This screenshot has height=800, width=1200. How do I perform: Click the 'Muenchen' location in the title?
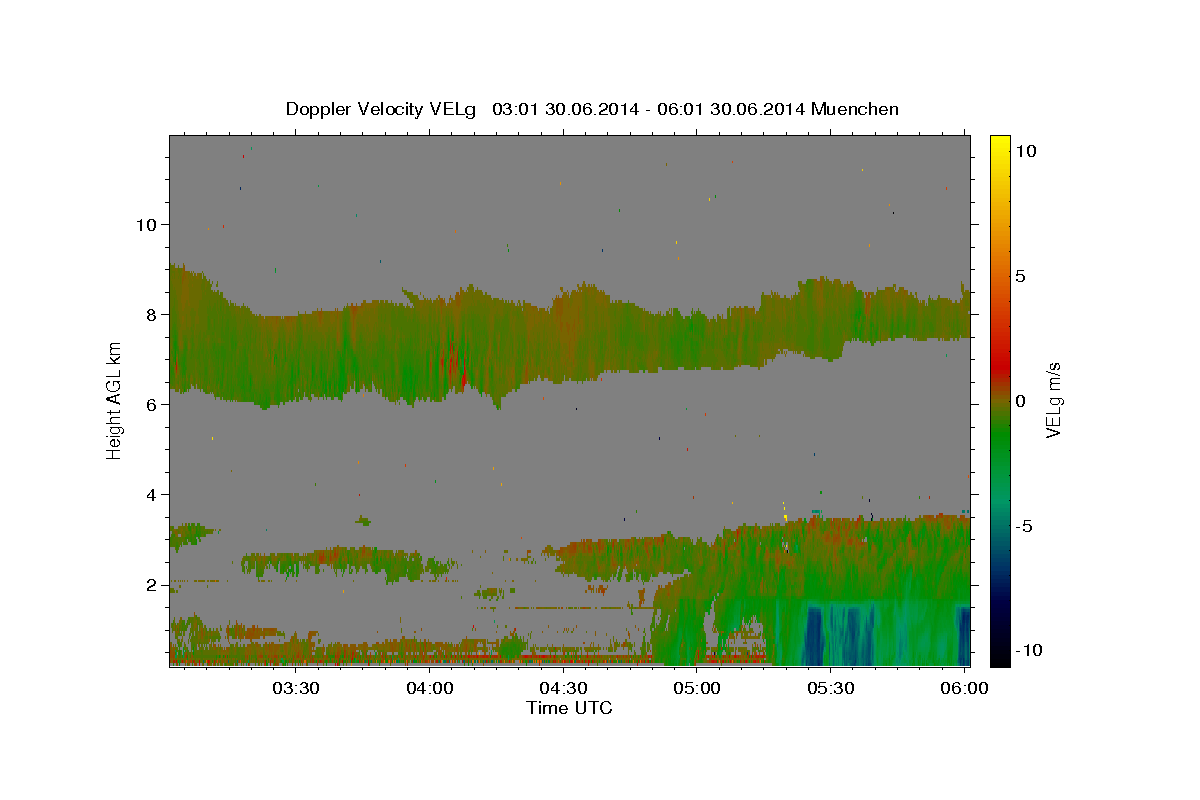coord(855,109)
